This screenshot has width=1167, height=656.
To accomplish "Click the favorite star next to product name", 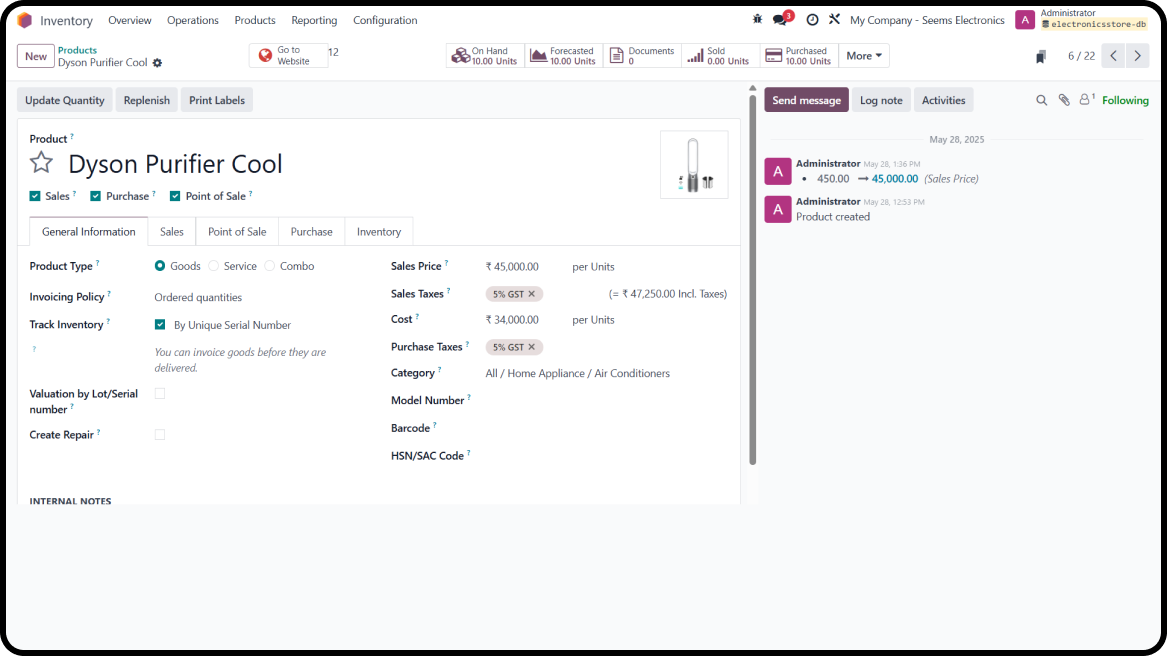I will pyautogui.click(x=41, y=163).
